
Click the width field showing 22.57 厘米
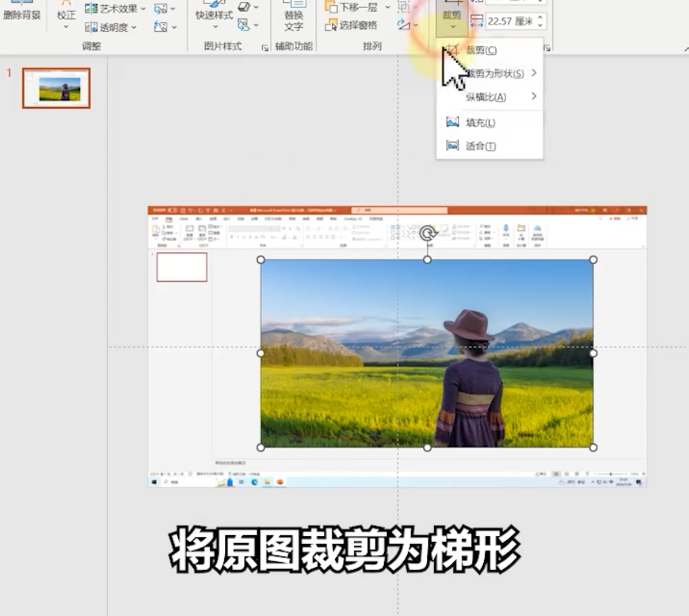tap(511, 21)
